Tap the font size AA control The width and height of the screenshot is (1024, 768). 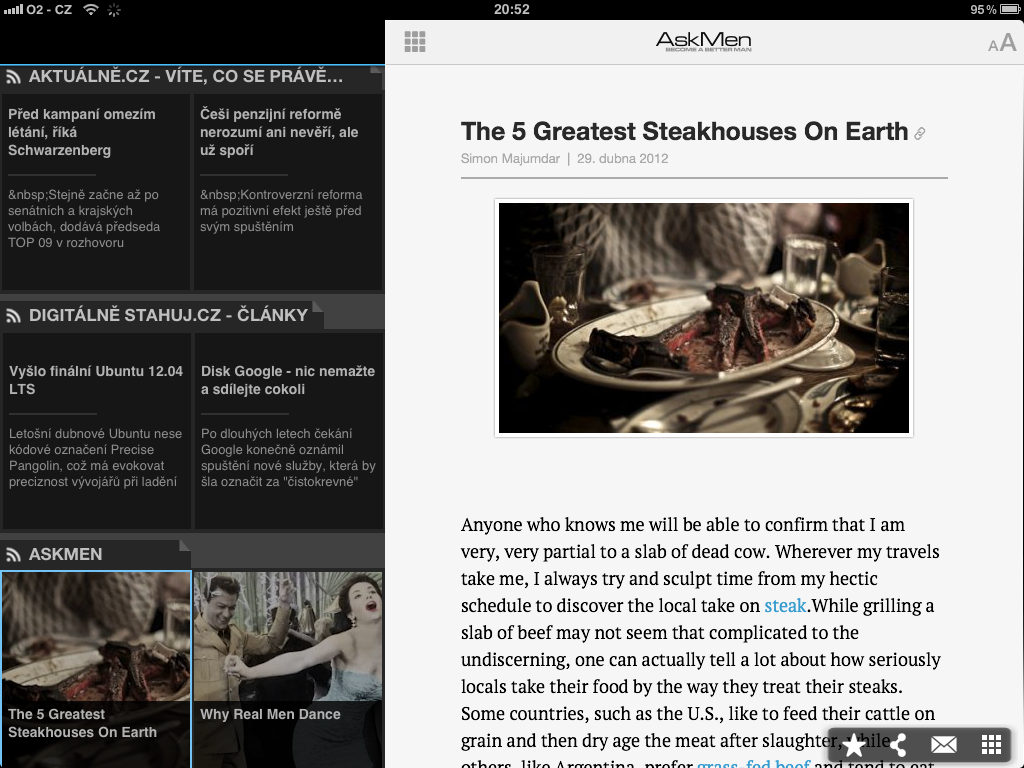coord(1002,43)
